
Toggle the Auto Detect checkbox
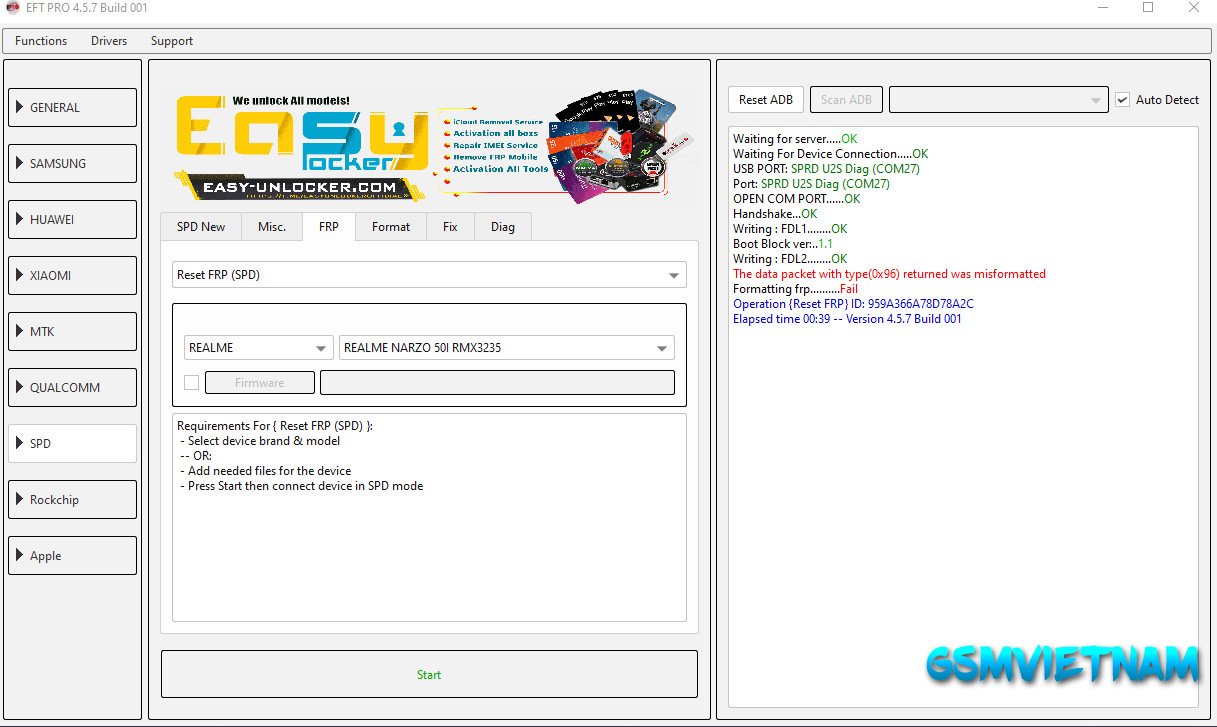point(1123,100)
